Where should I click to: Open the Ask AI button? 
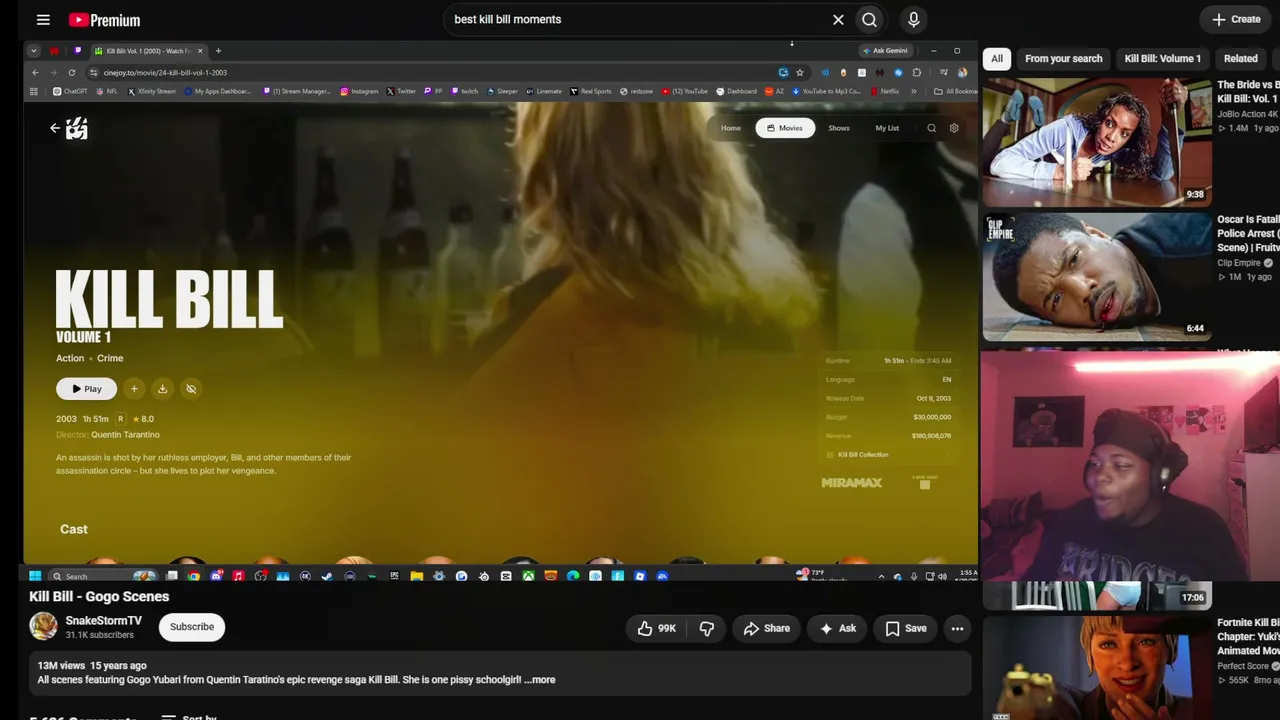tap(838, 628)
